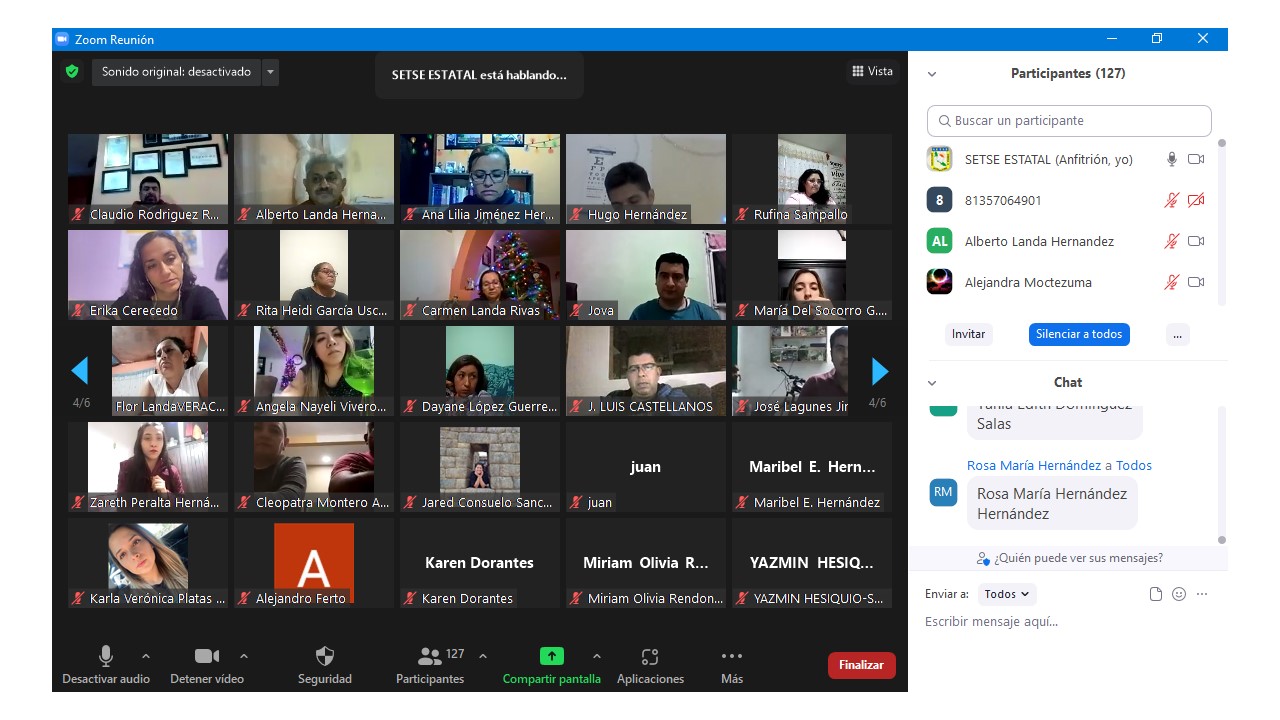Click in Buscar un participante field
This screenshot has height=720, width=1280.
click(x=1069, y=121)
